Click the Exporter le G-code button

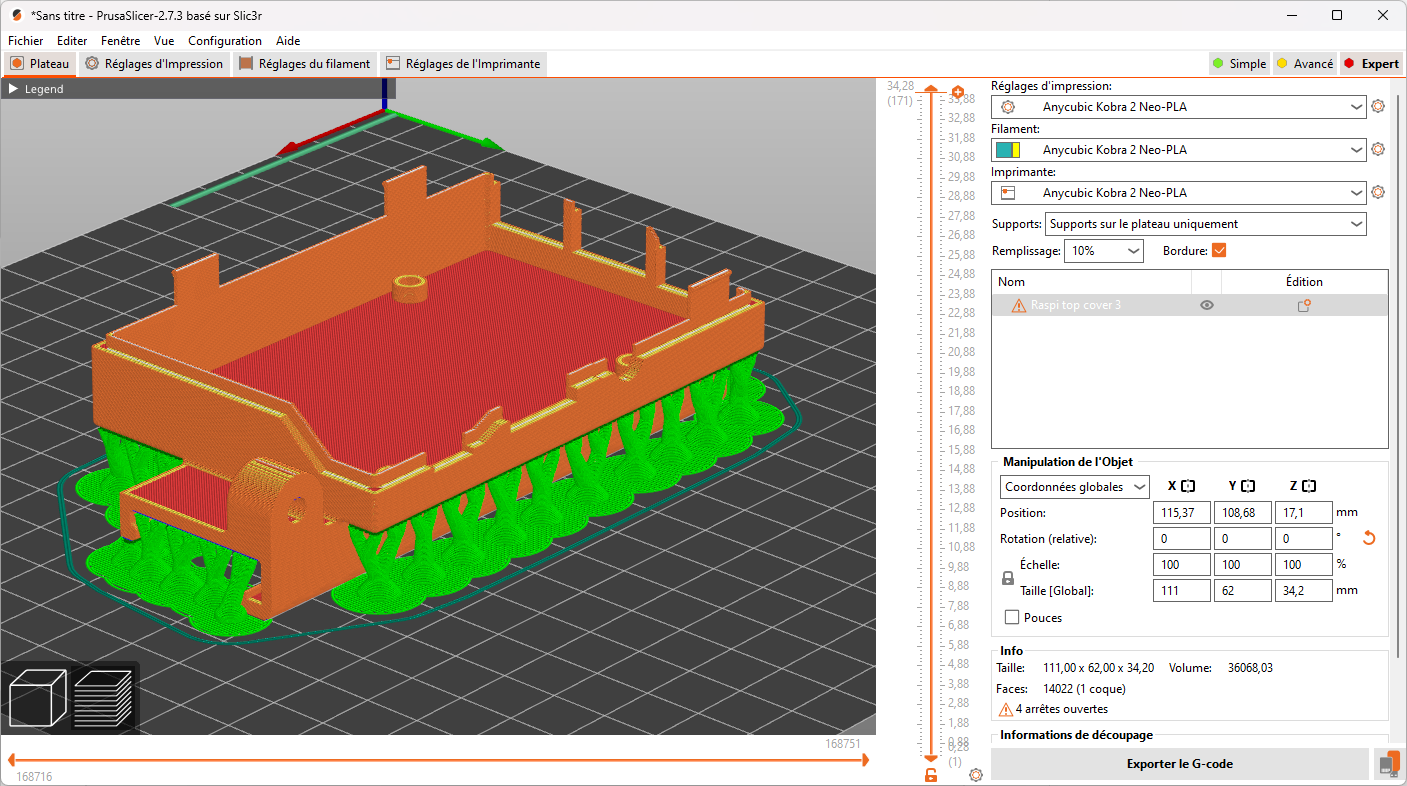coord(1178,764)
